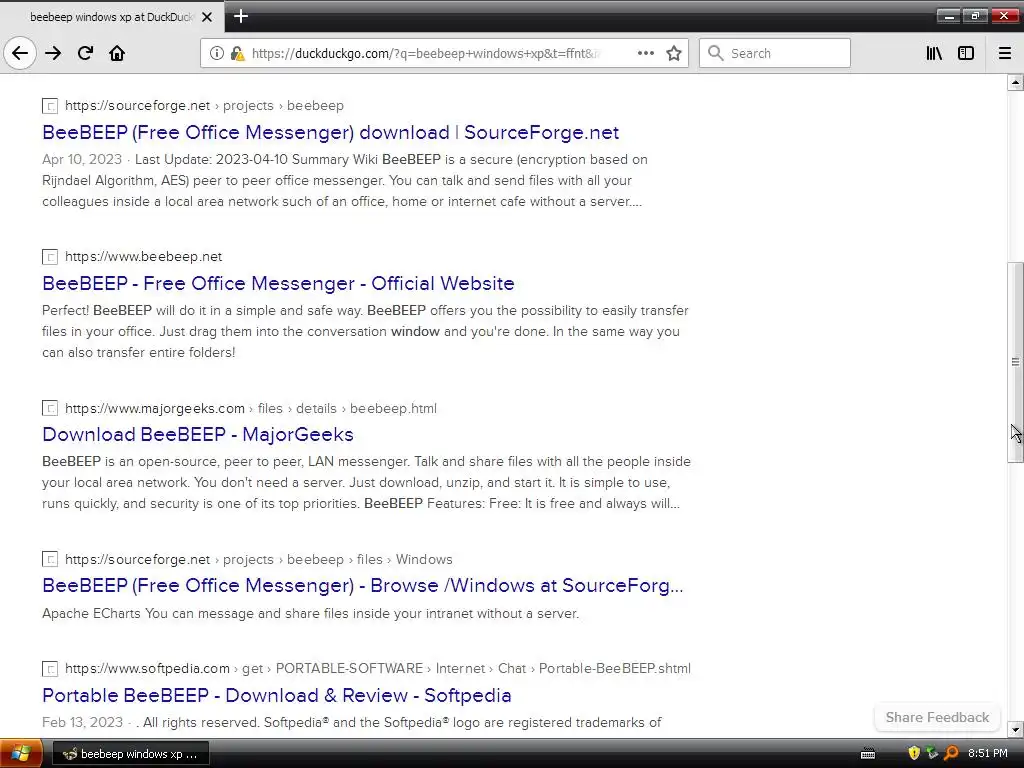Show site information icon in address bar
Viewport: 1024px width, 768px height.
click(x=217, y=53)
